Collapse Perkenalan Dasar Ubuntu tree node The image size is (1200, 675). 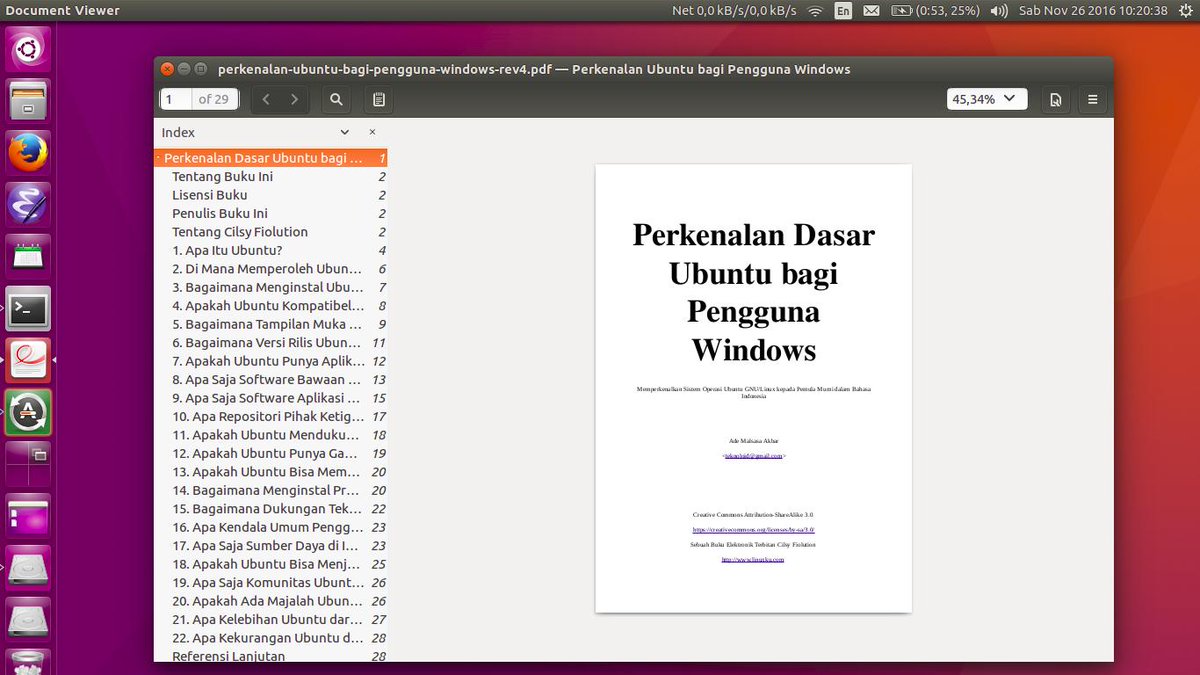[x=158, y=158]
